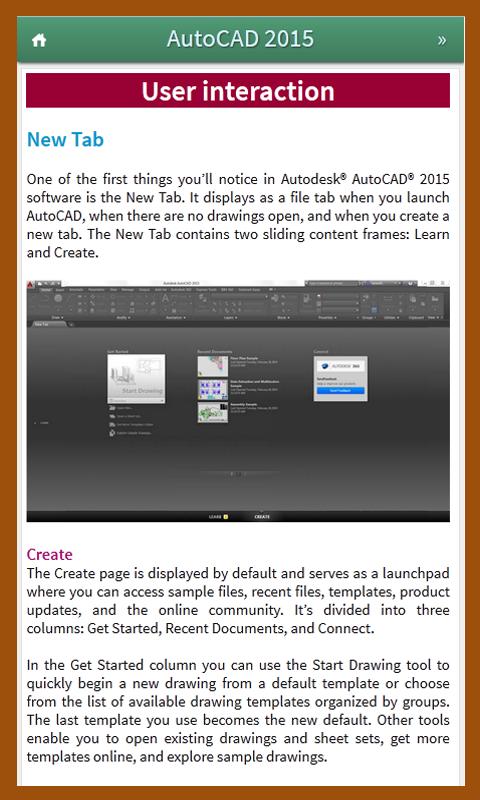Click the red AutoCAD application logo
This screenshot has width=480, height=800.
click(x=31, y=283)
